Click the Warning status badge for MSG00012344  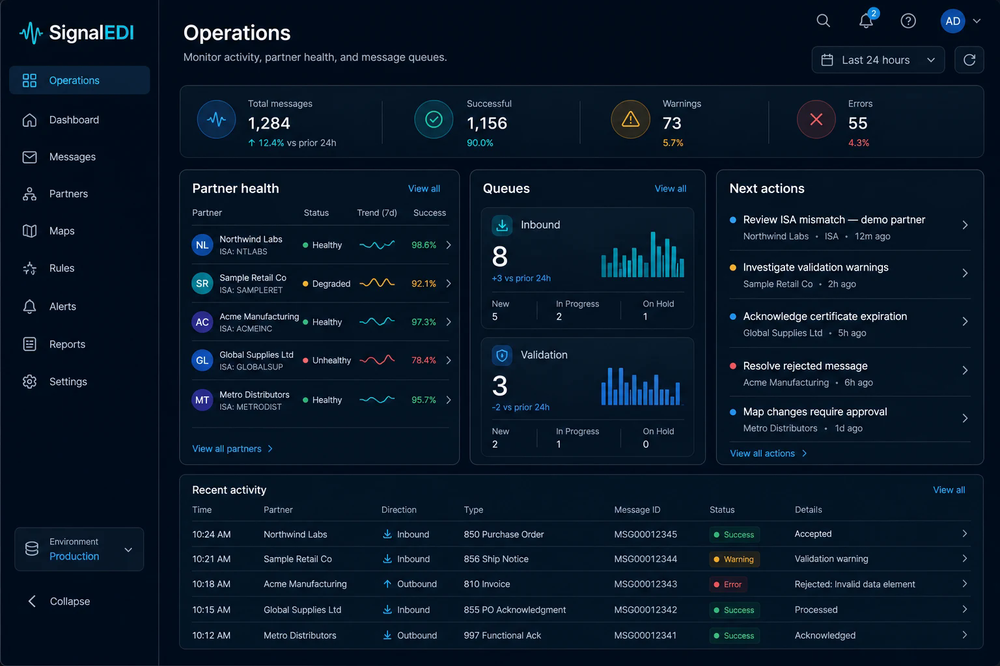(734, 559)
